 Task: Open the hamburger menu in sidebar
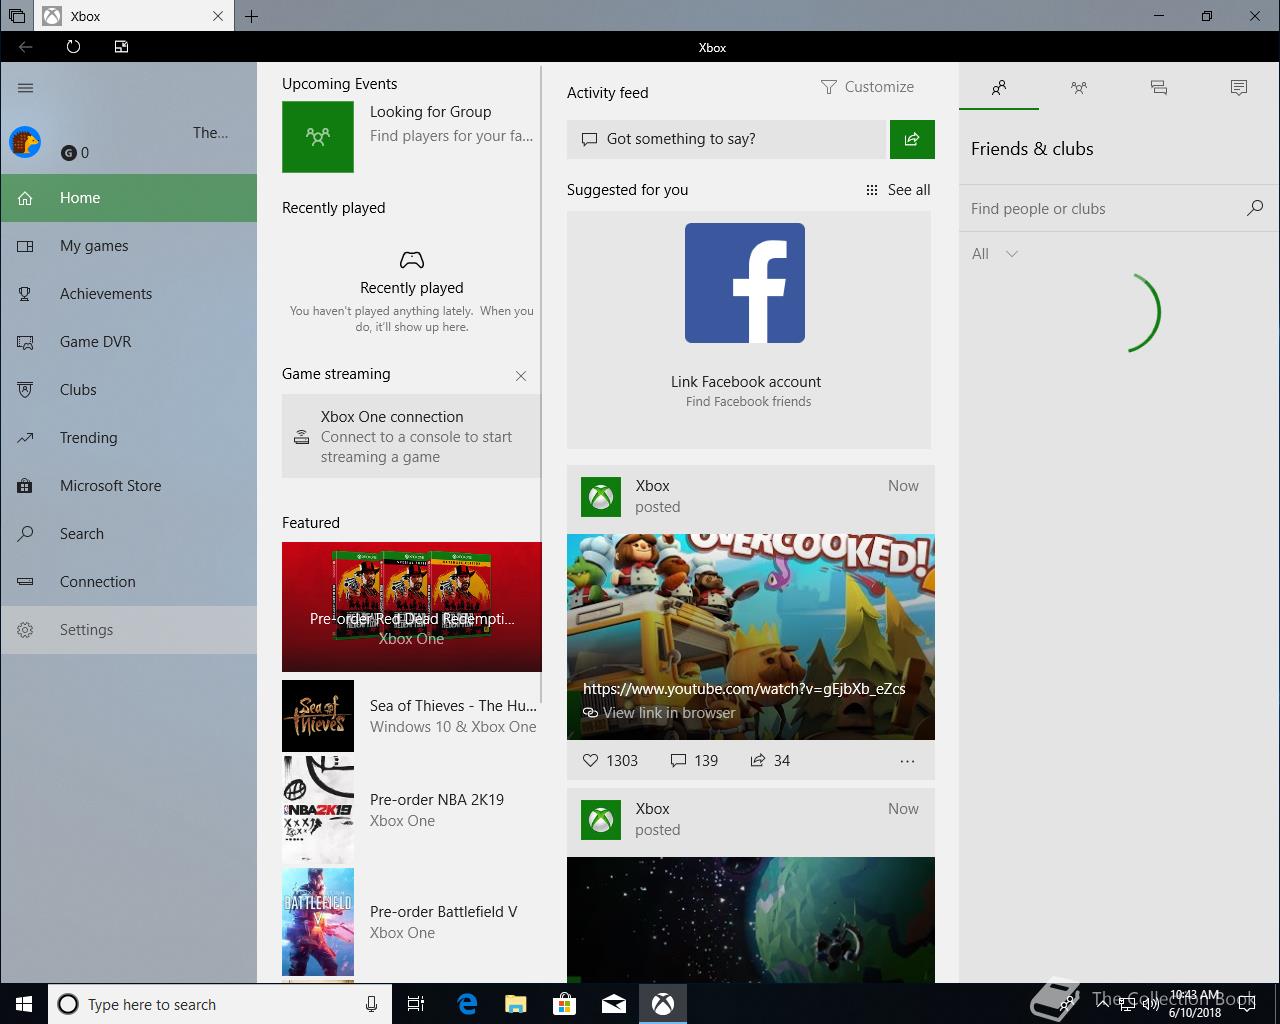coord(26,88)
